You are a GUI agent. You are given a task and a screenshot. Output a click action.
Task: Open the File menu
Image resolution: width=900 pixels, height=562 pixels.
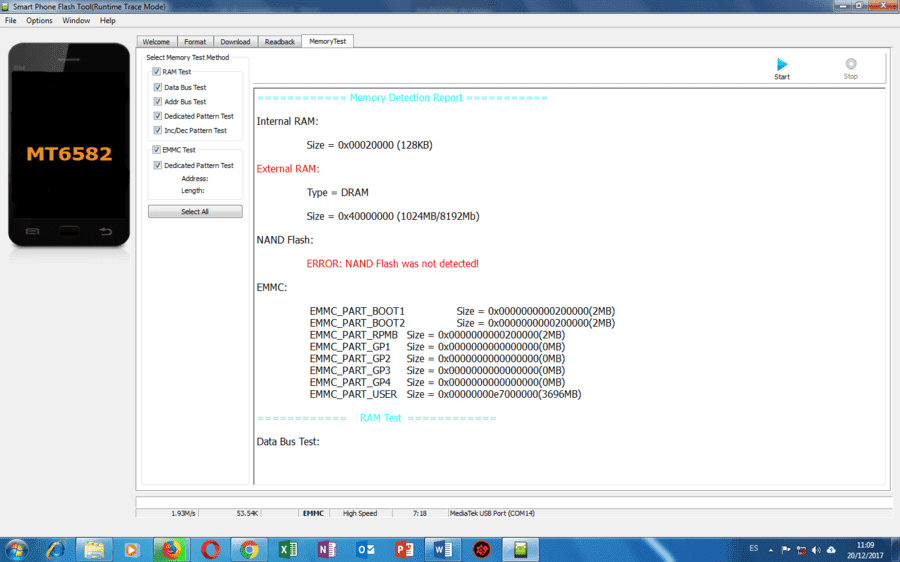tap(10, 20)
